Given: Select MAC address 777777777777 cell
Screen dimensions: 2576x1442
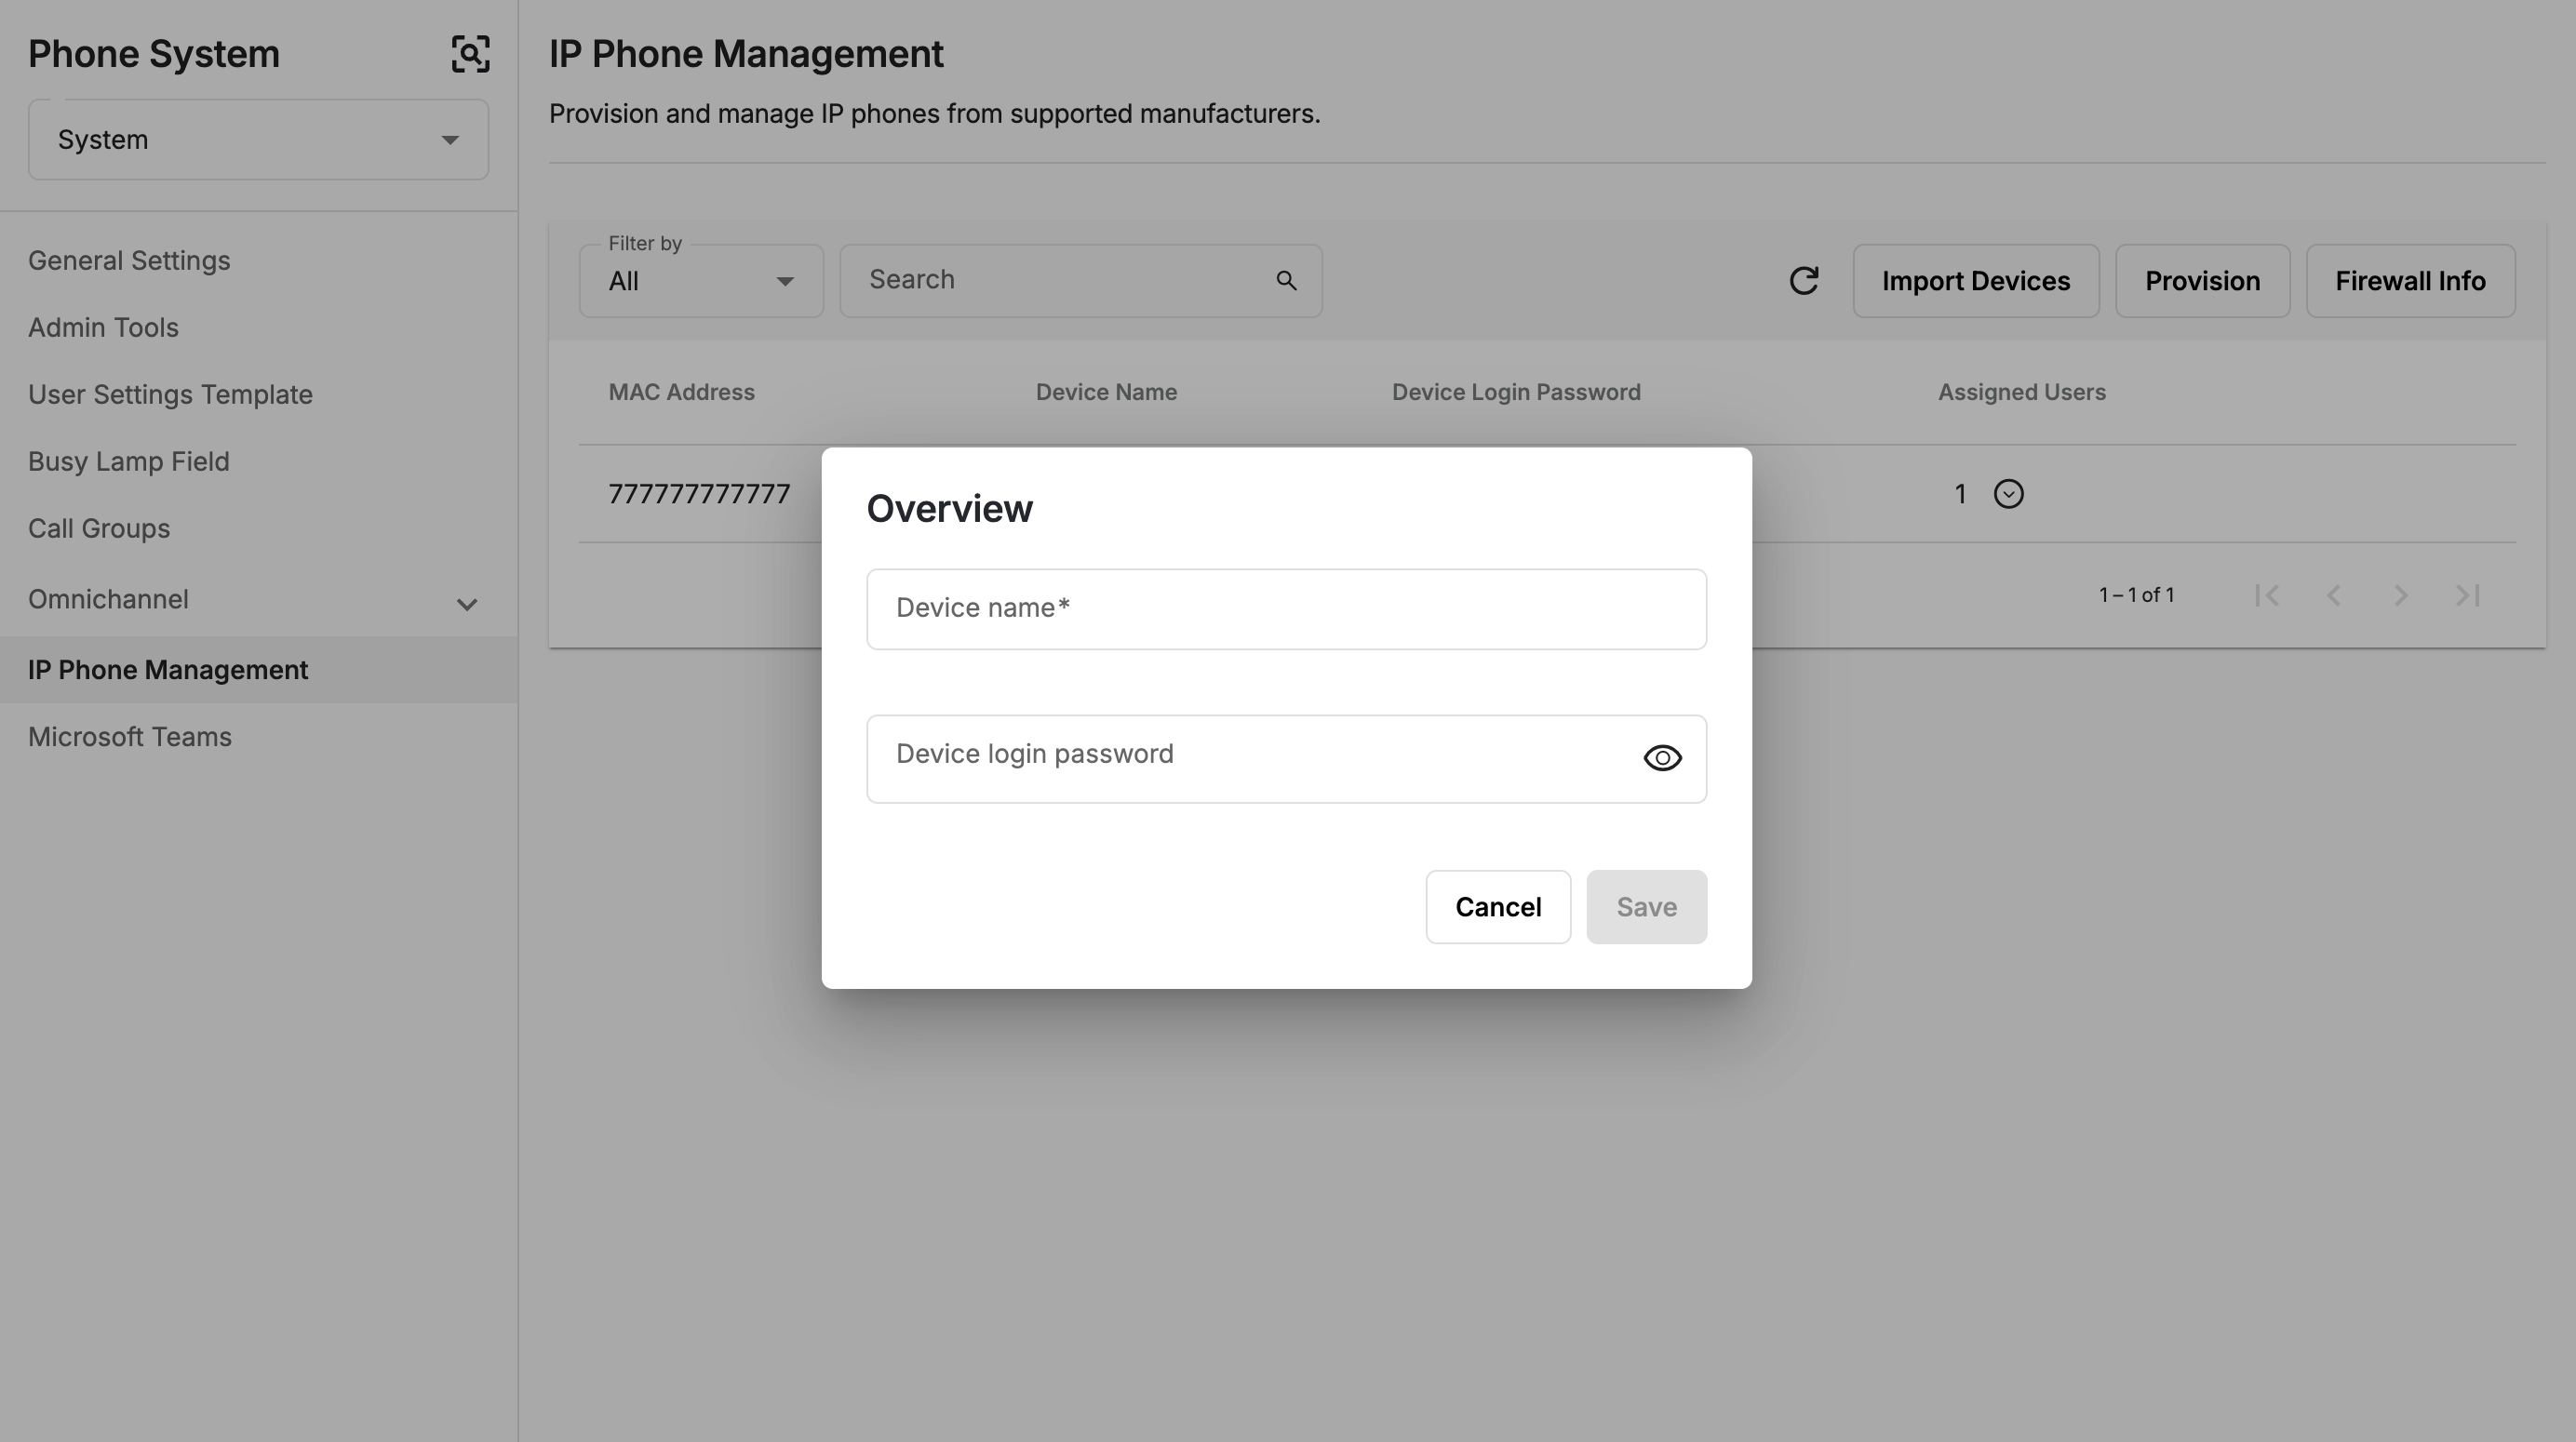Looking at the screenshot, I should [700, 494].
